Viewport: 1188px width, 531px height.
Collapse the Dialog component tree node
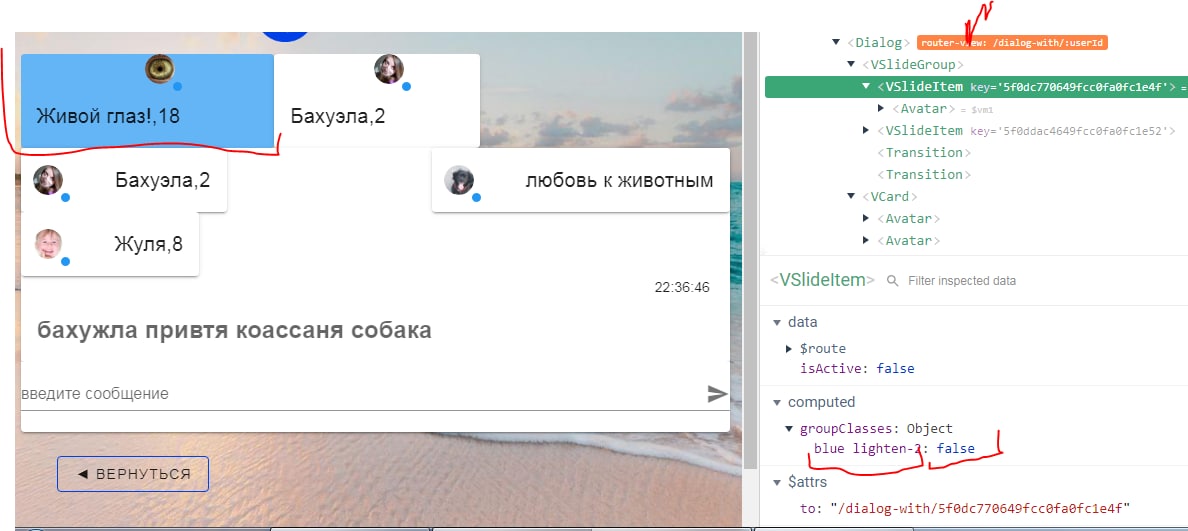[x=836, y=42]
